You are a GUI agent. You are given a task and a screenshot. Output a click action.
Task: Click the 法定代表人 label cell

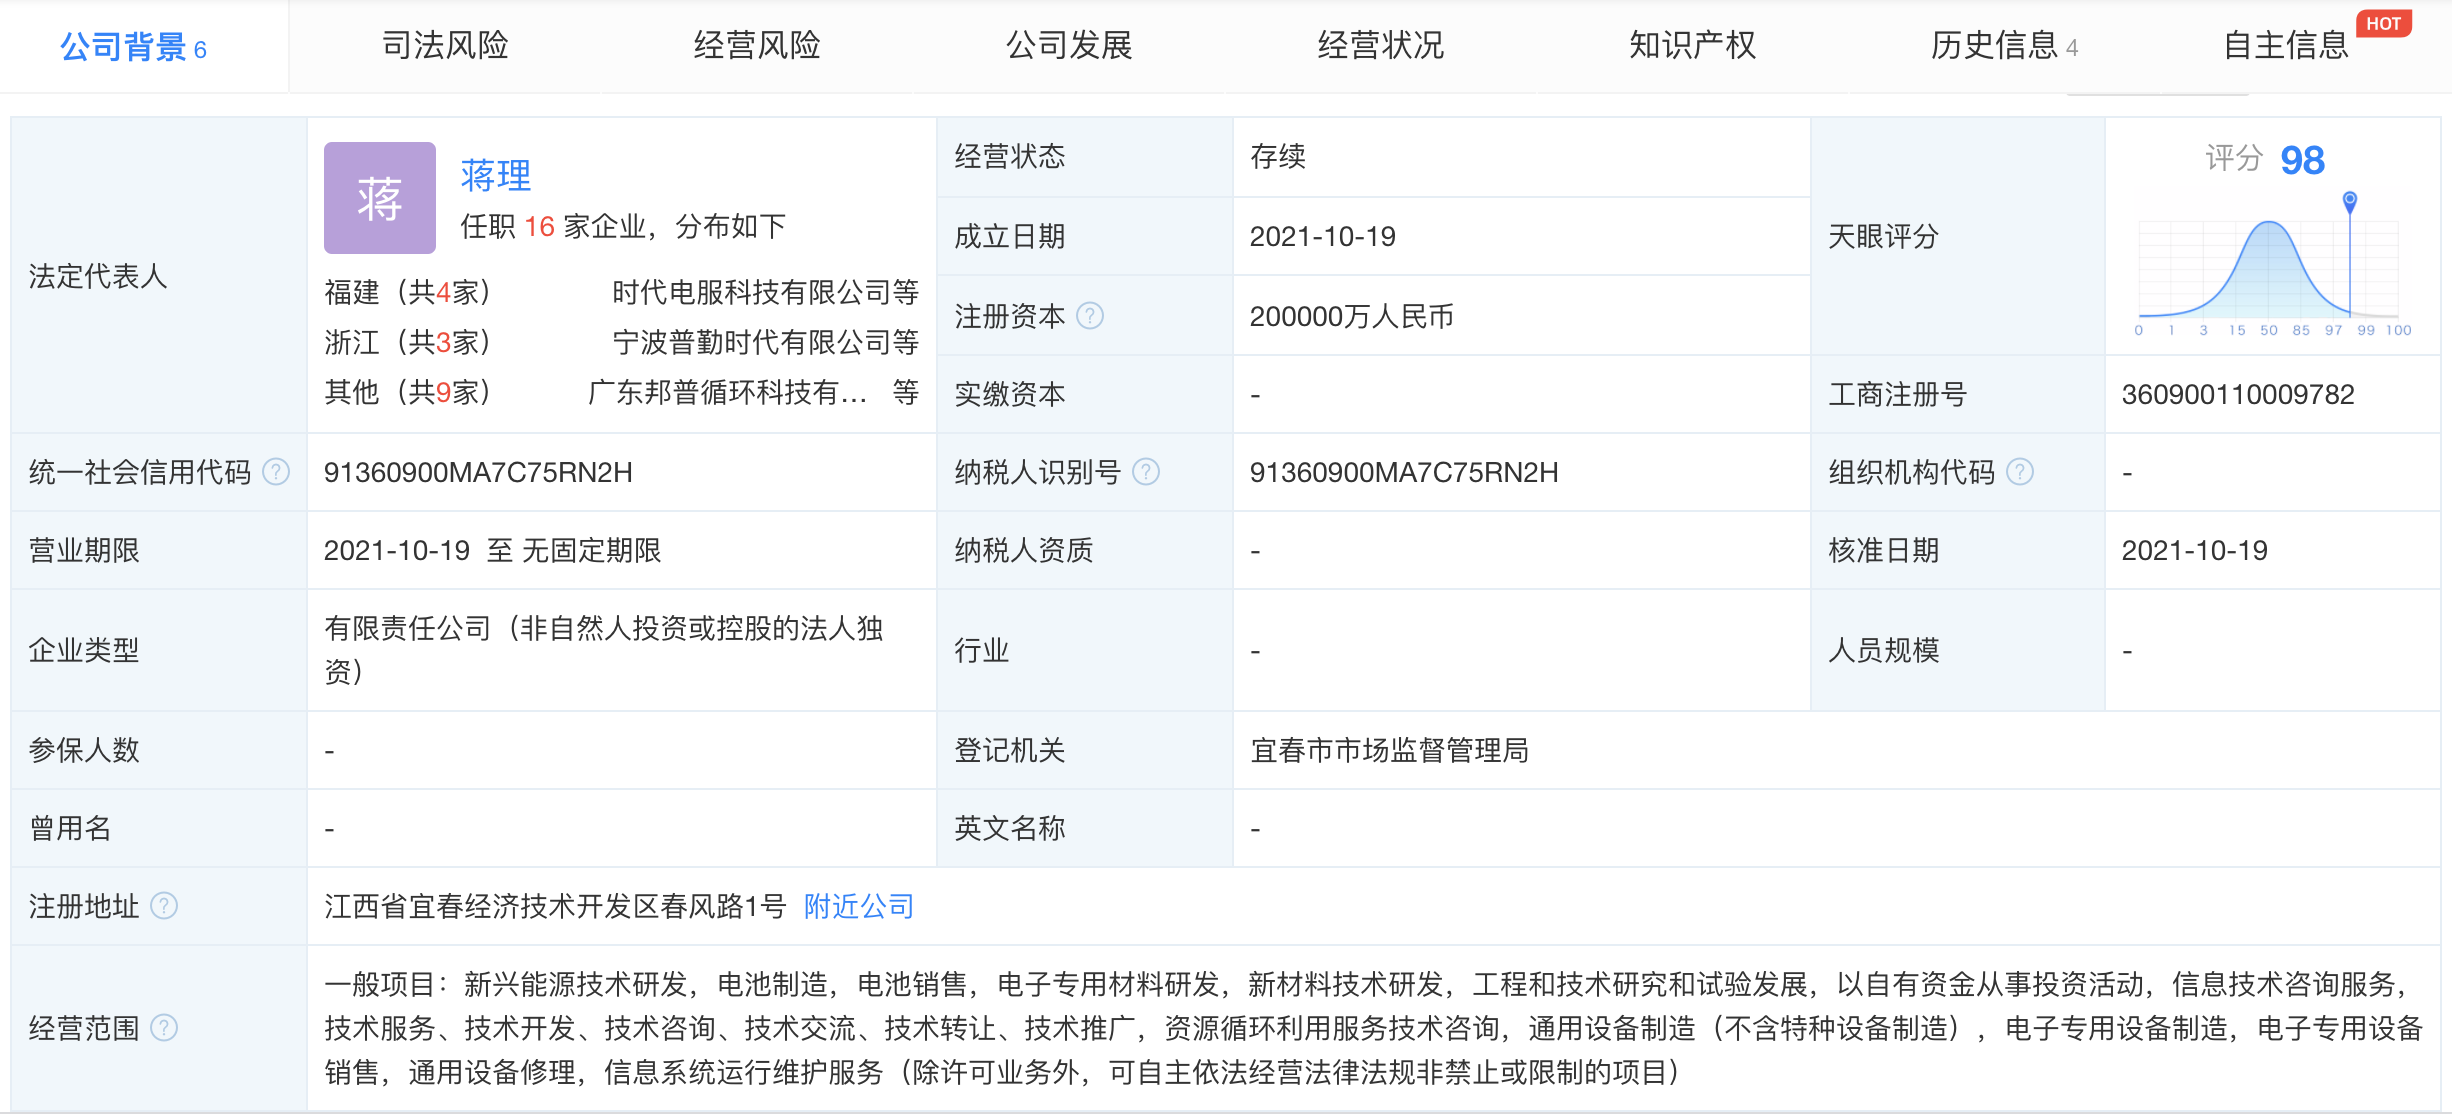[158, 275]
